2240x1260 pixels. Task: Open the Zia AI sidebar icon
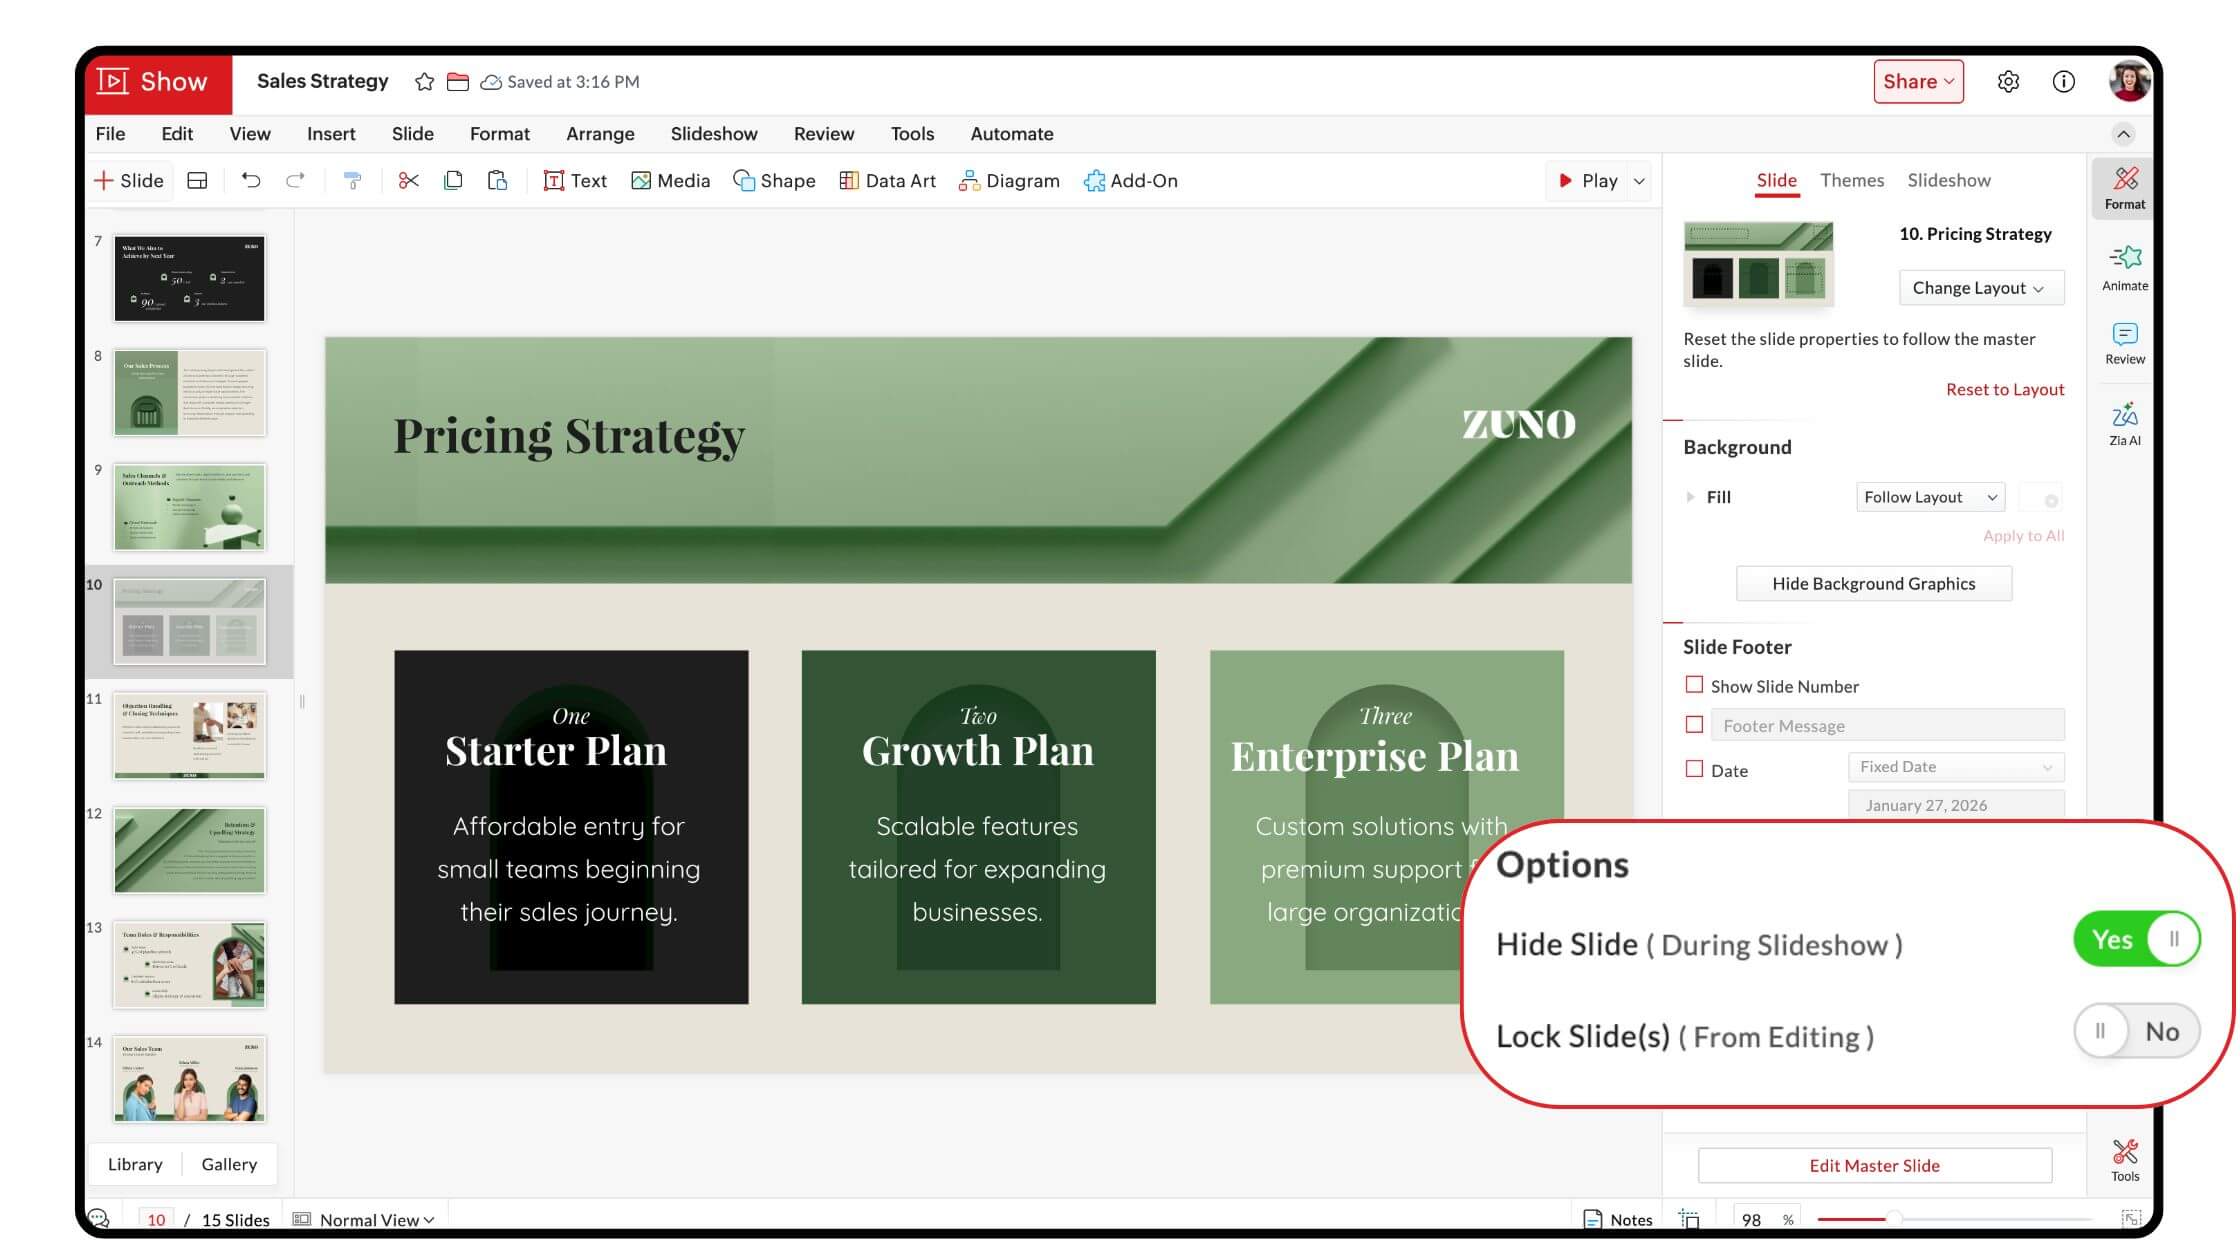point(2124,424)
